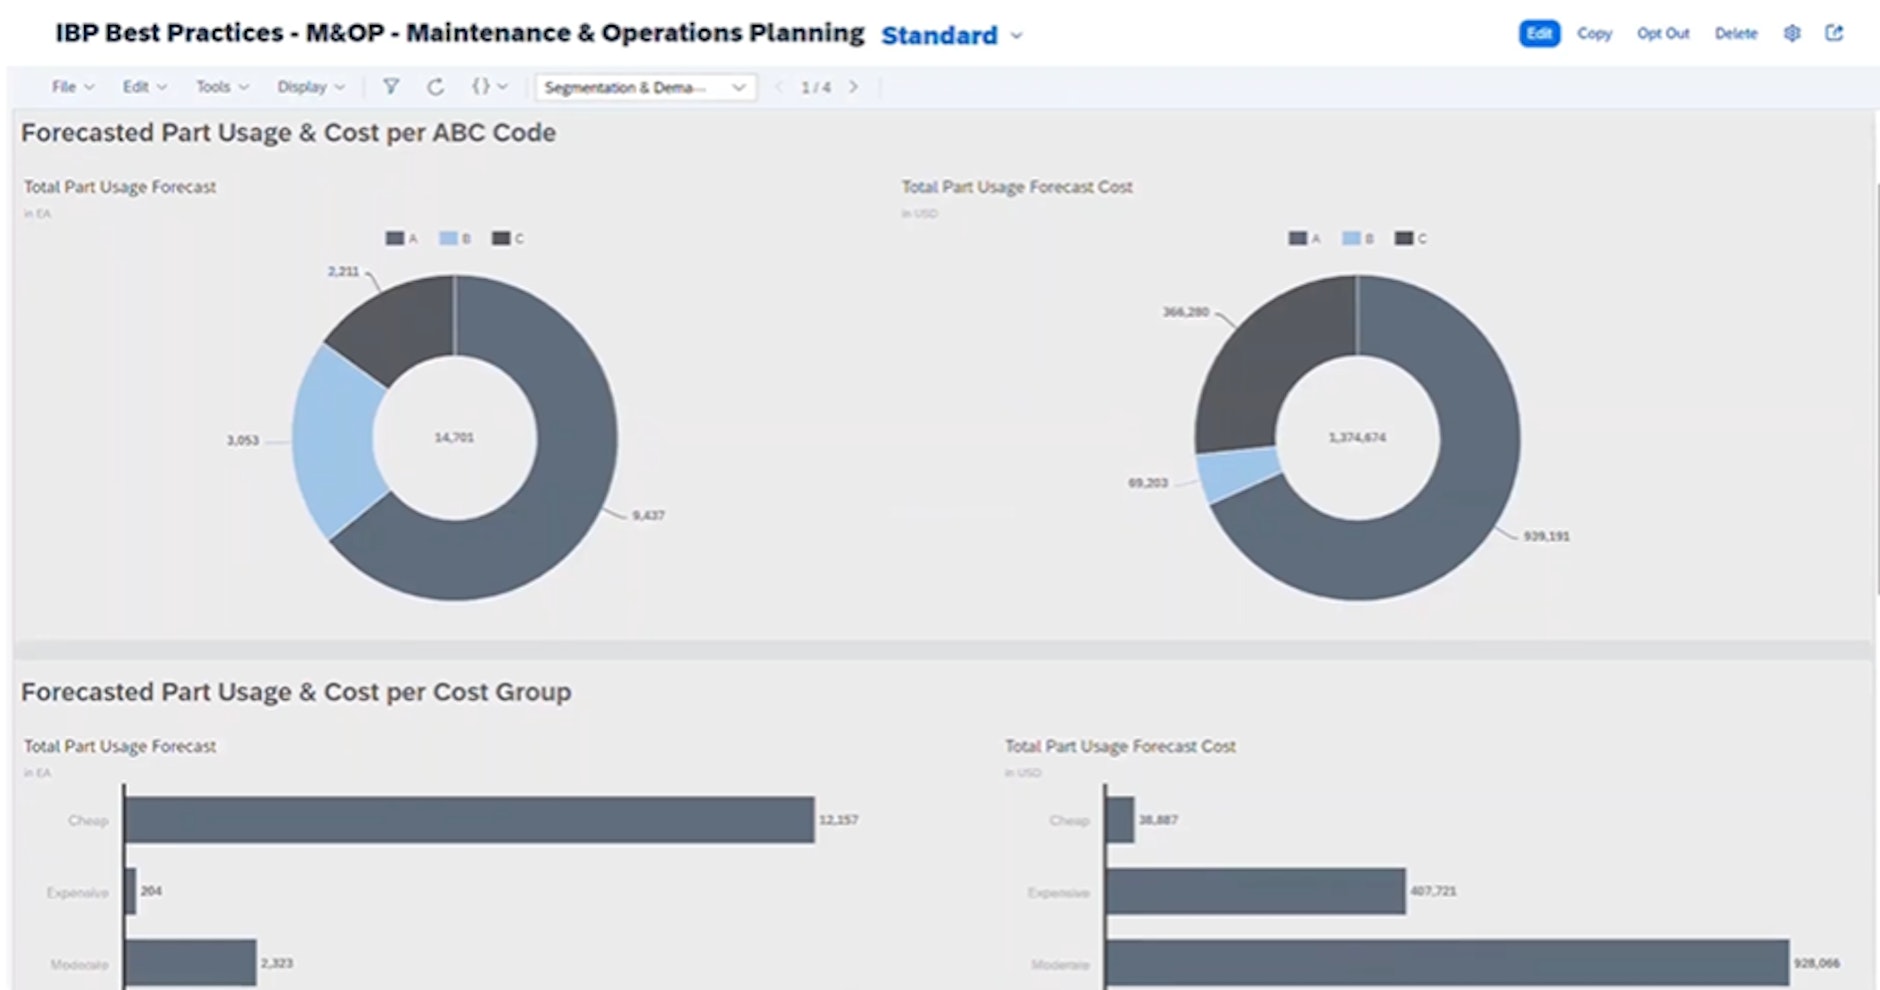Select the formula {} icon

coord(480,87)
